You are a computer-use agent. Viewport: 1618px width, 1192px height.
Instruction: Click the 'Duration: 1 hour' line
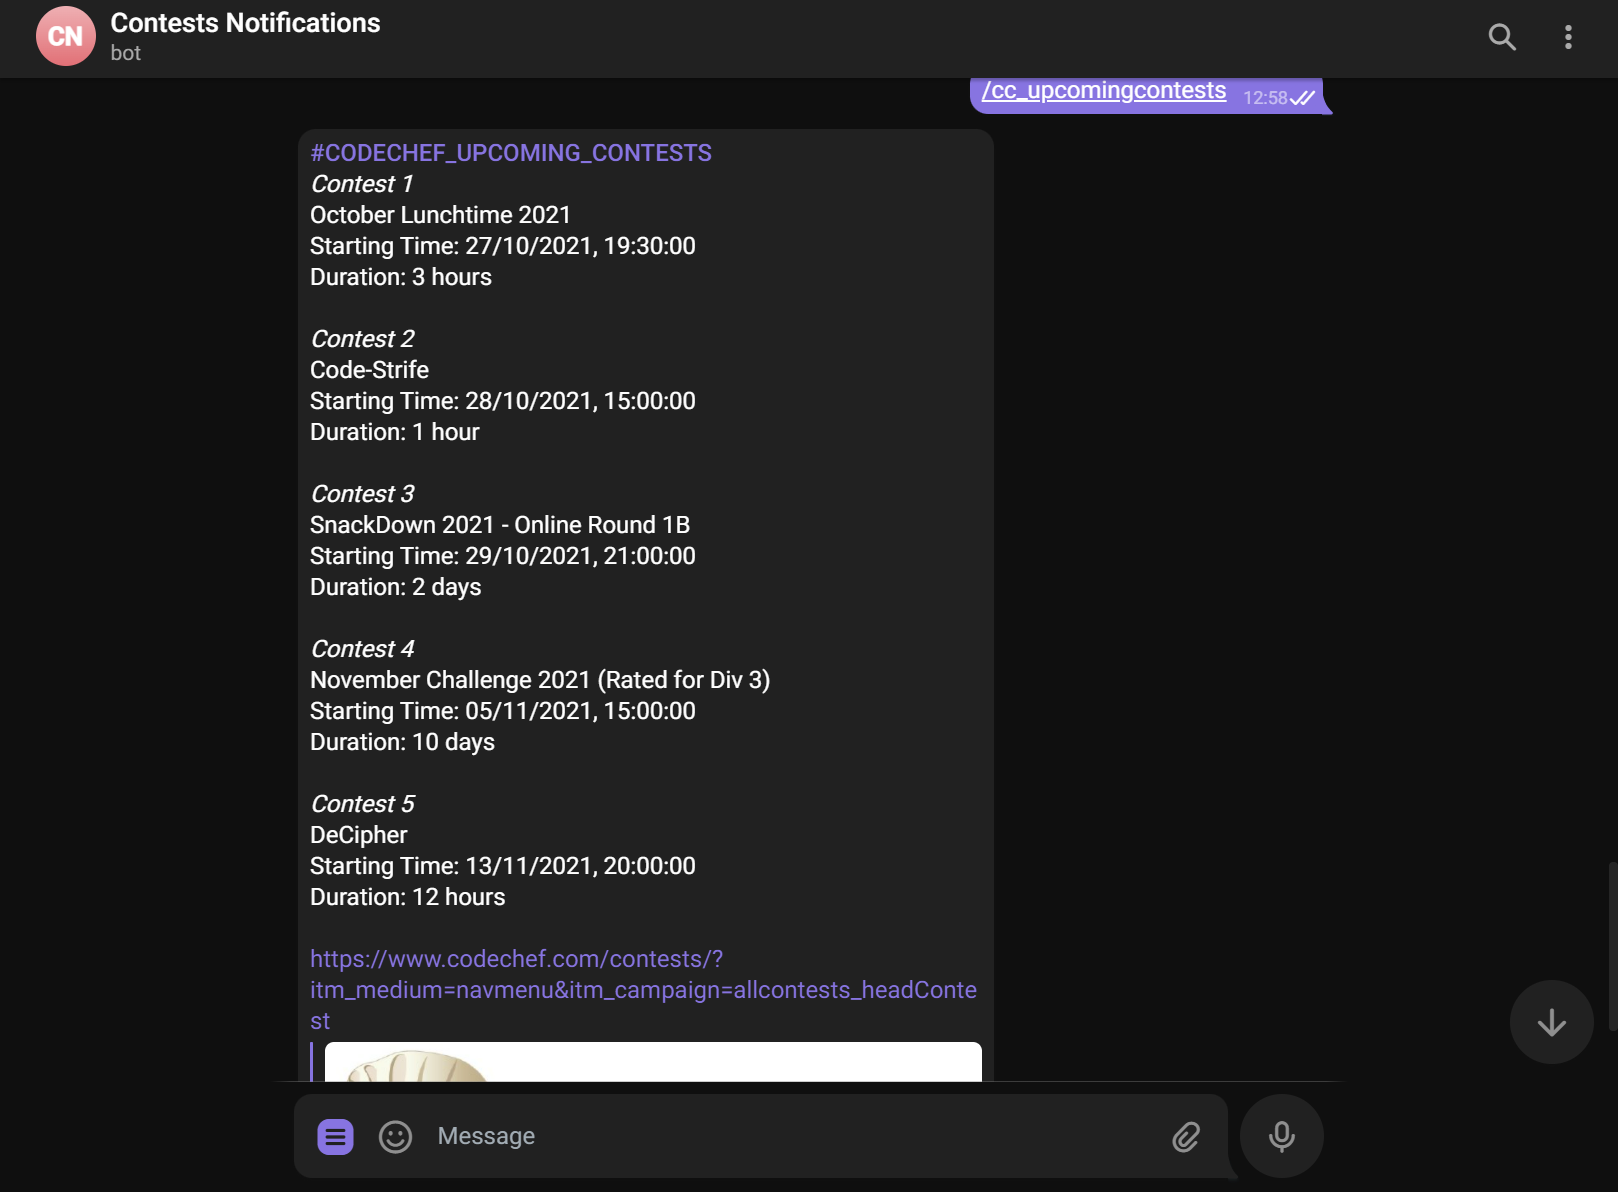pos(395,432)
